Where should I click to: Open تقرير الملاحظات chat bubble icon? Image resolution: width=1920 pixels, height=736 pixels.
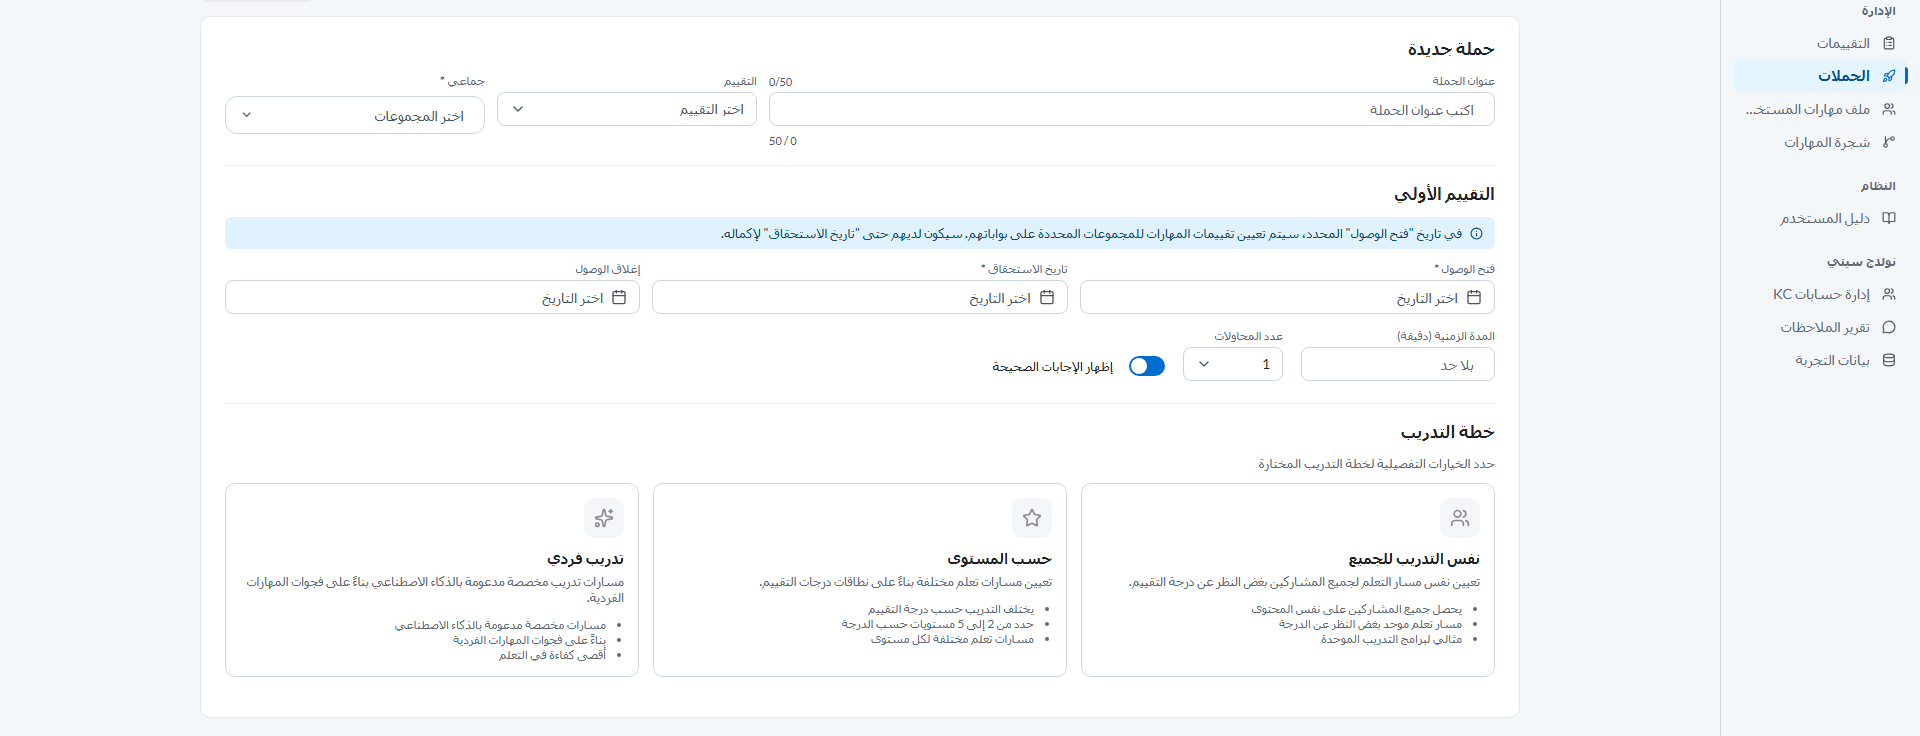[x=1889, y=327]
